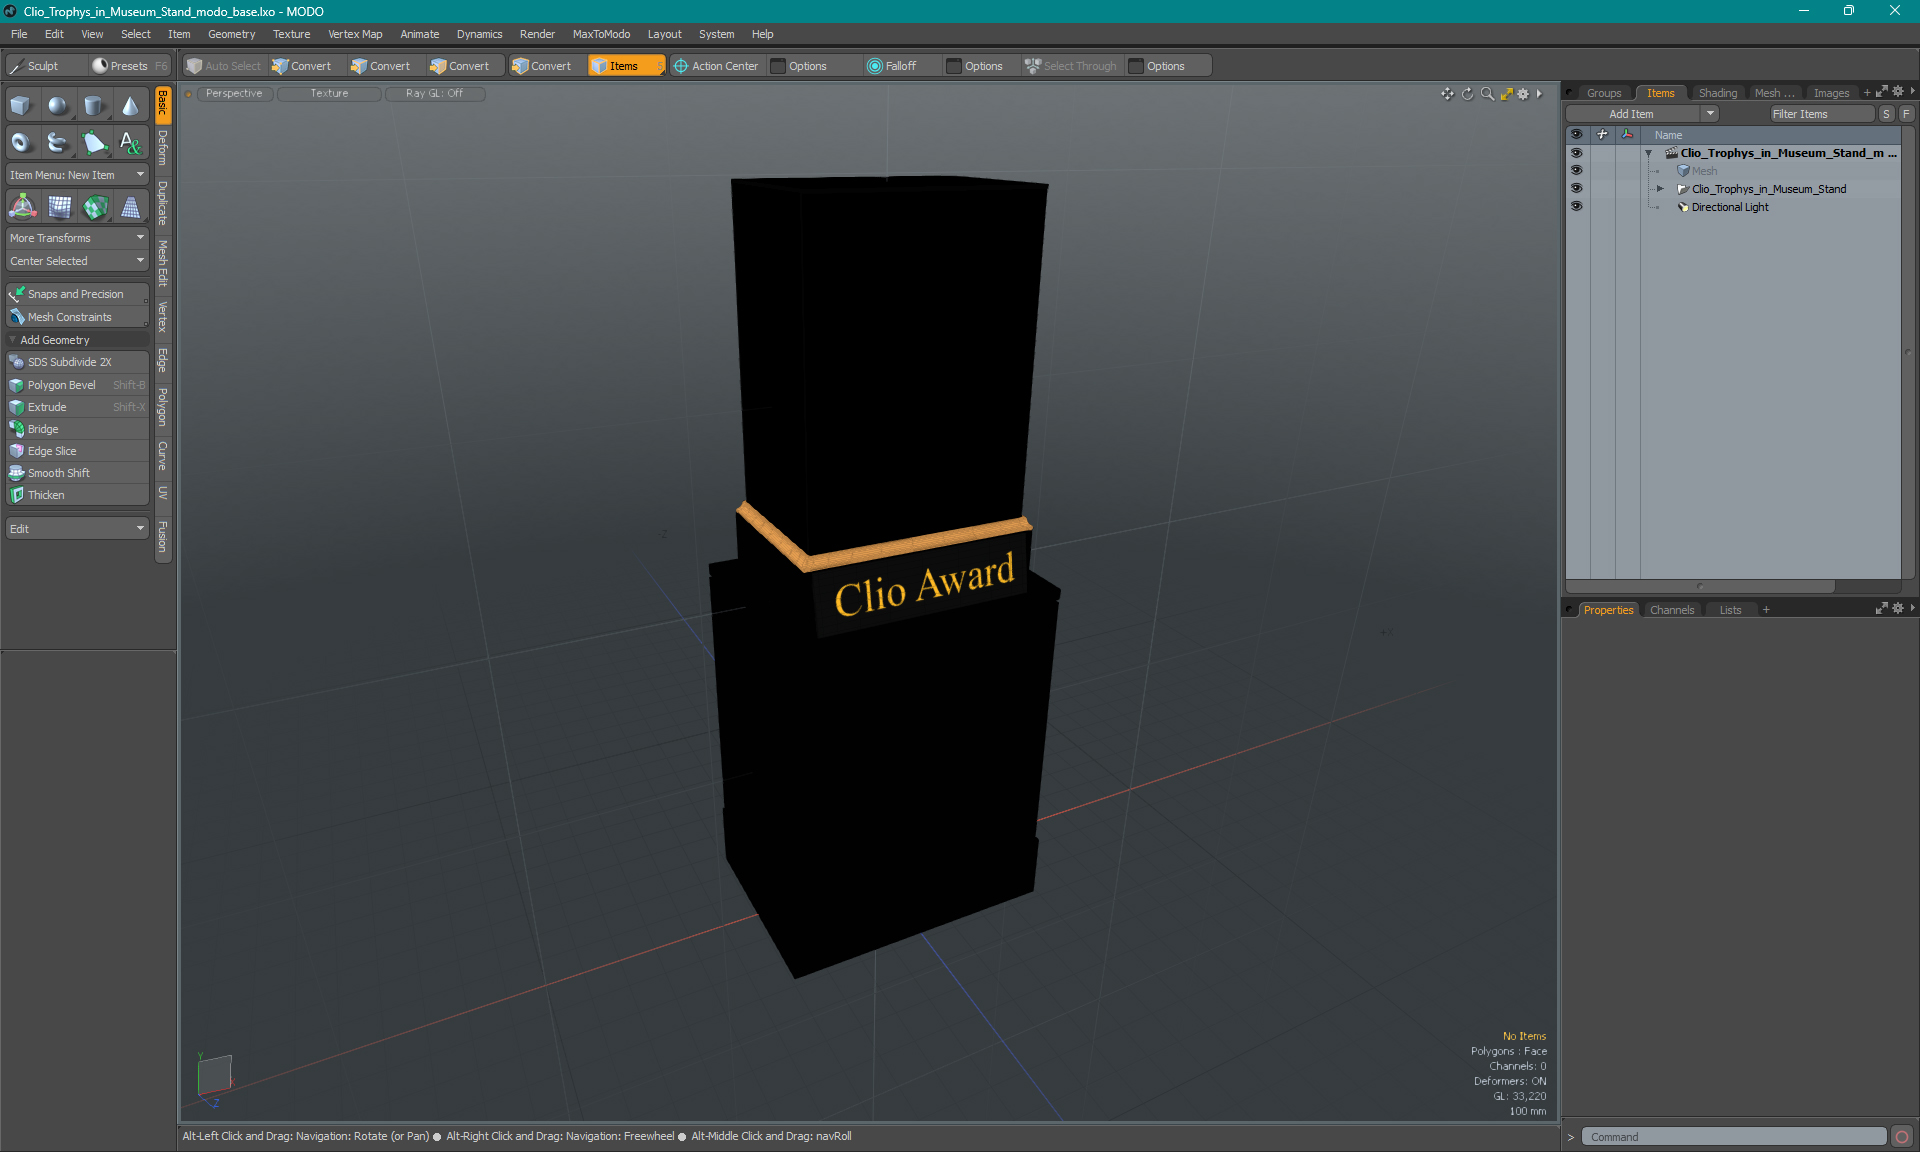Image resolution: width=1920 pixels, height=1152 pixels.
Task: Collapse the Add Geometry section
Action: click(x=13, y=340)
